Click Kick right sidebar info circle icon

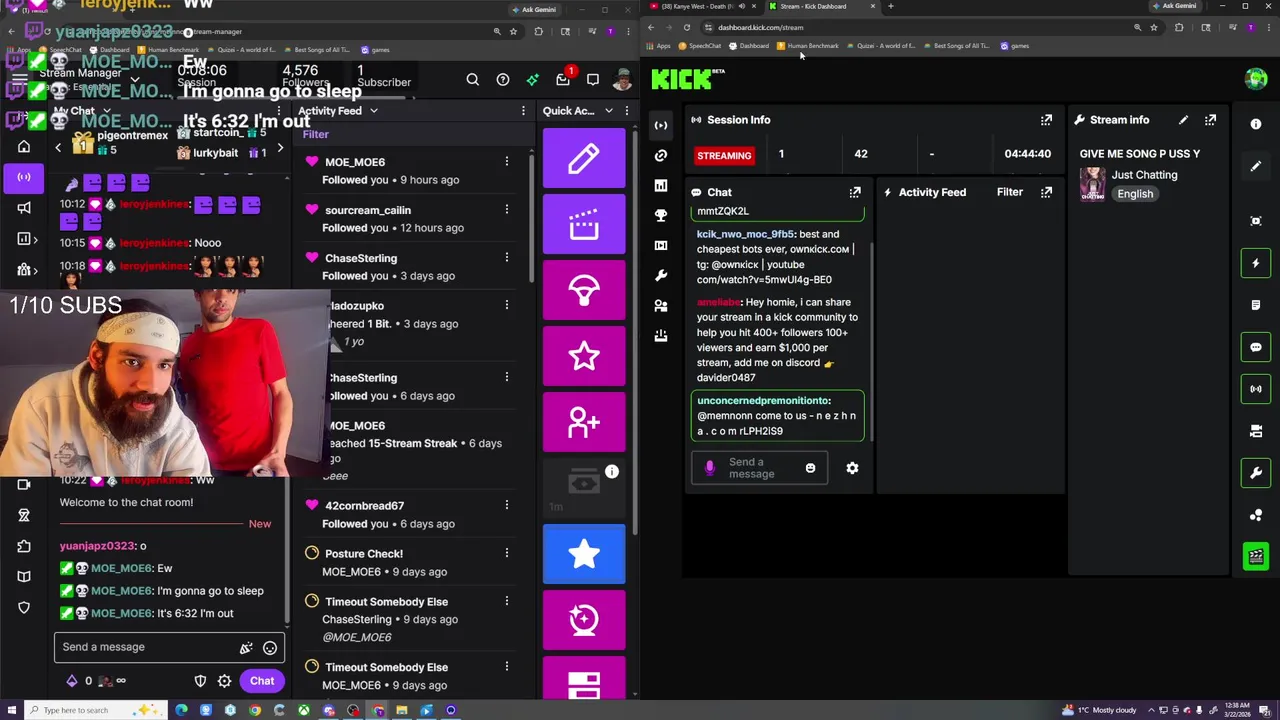(x=1256, y=124)
